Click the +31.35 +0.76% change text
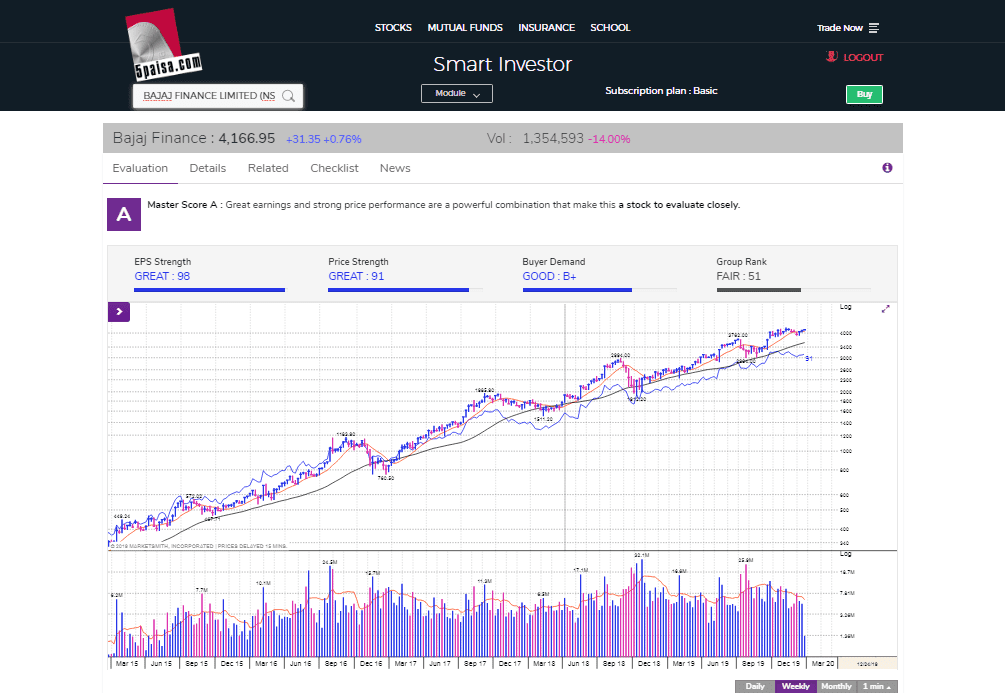 pyautogui.click(x=324, y=139)
